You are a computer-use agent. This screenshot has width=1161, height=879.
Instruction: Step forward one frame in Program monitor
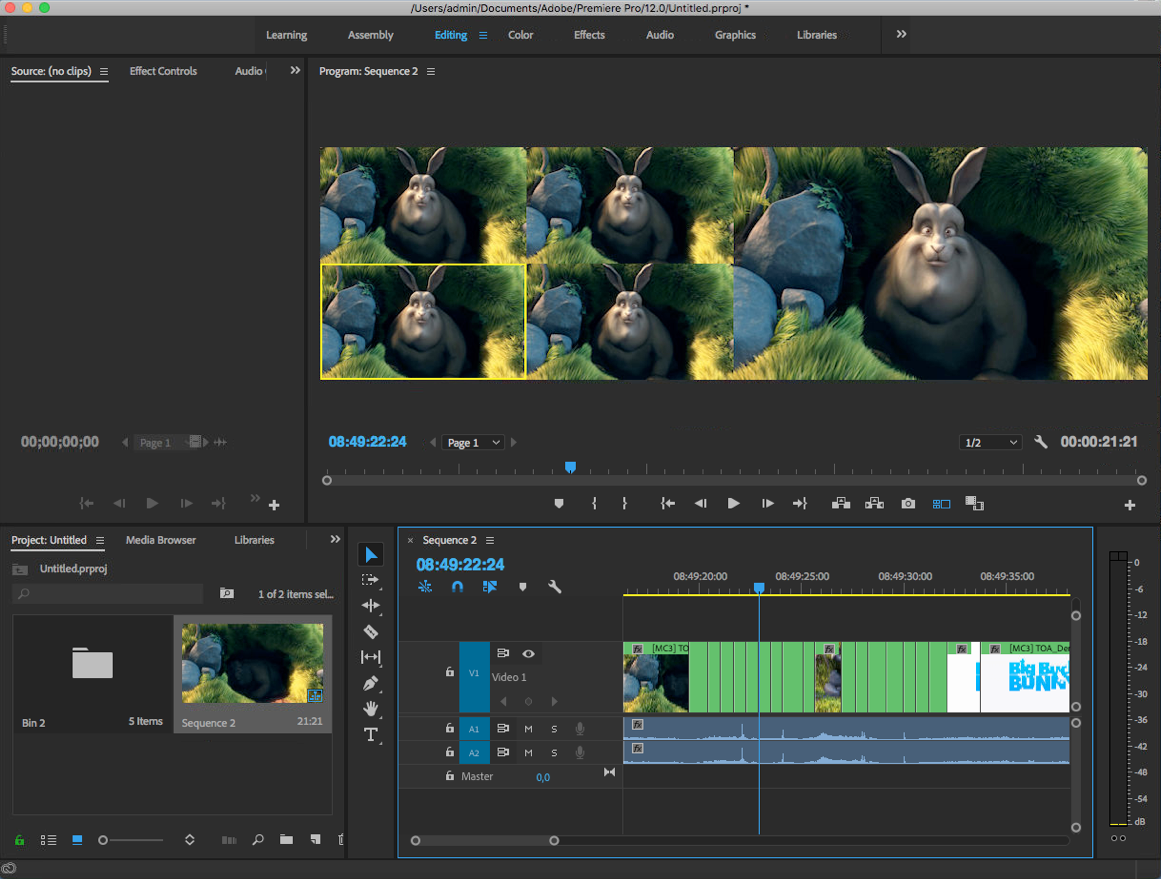768,504
